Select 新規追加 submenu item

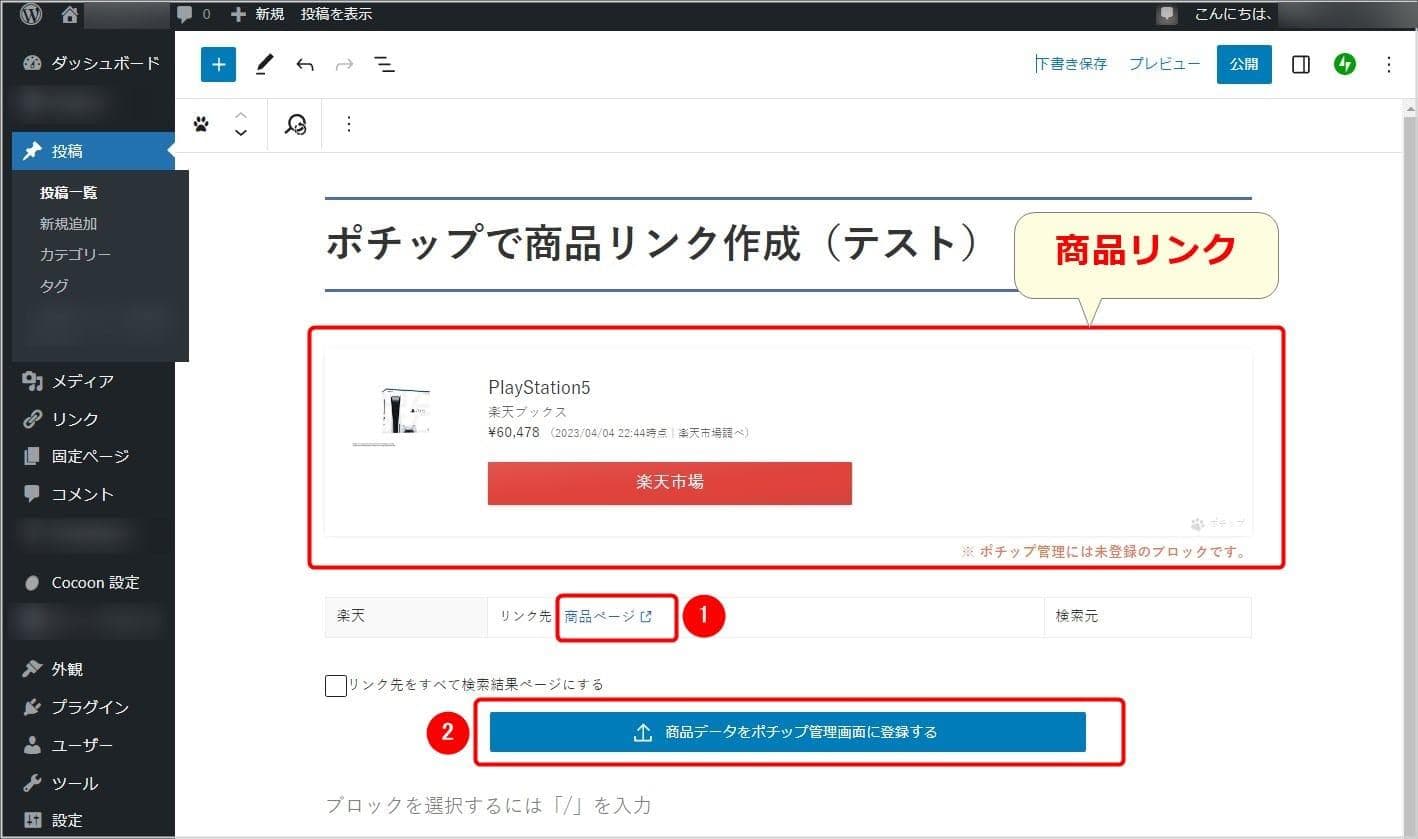tap(68, 224)
